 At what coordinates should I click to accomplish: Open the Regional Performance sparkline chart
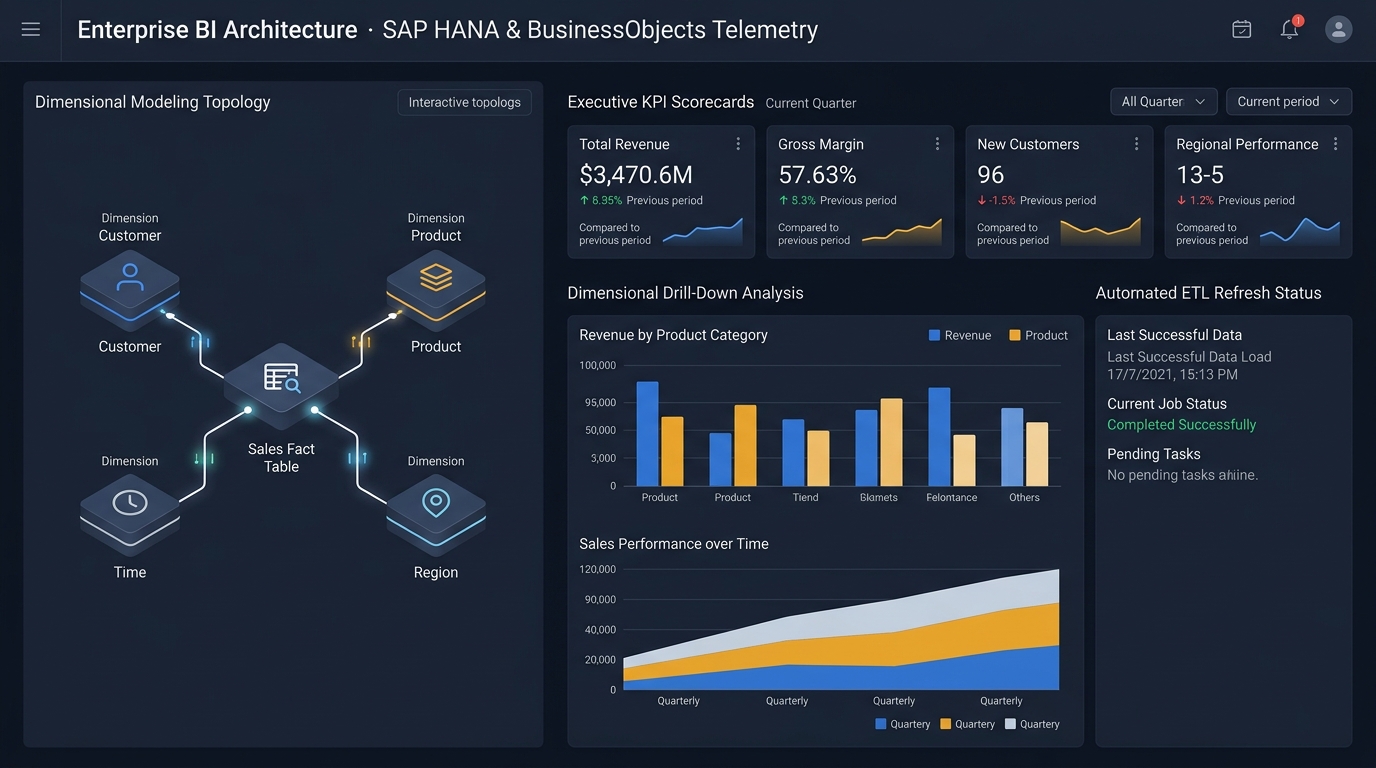[1299, 232]
